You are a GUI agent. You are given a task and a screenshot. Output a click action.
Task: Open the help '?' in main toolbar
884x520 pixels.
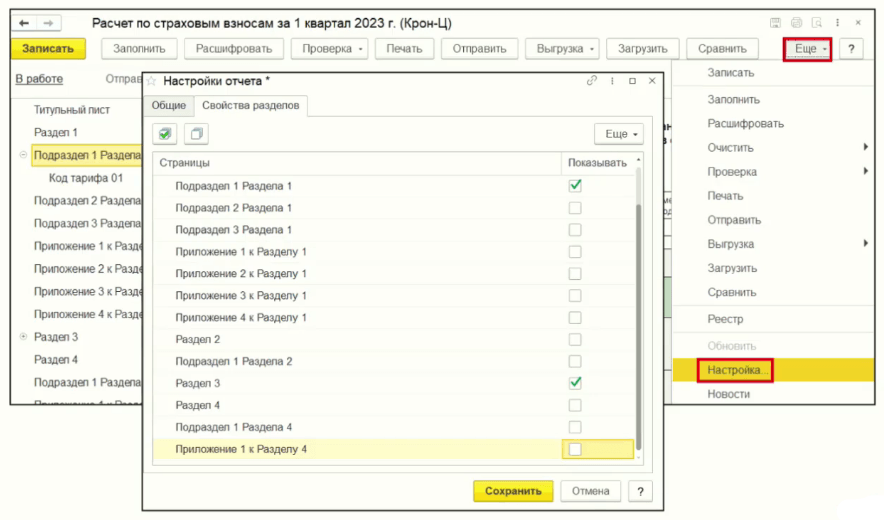[x=851, y=48]
